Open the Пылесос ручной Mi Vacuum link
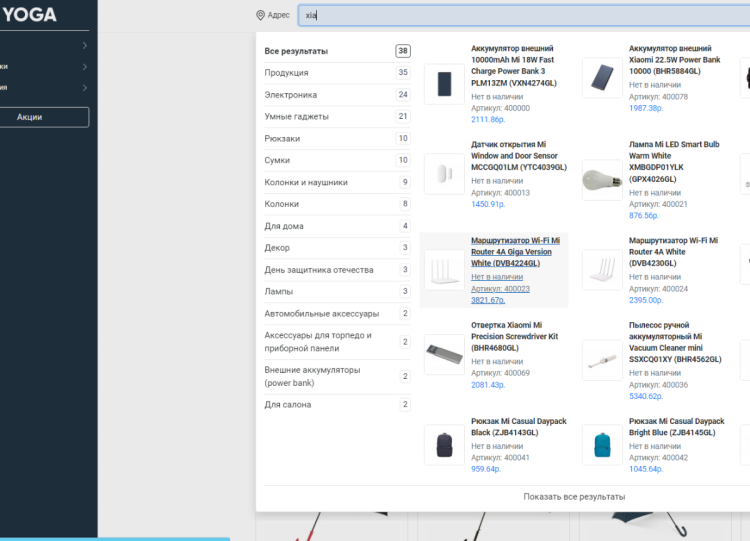 (675, 342)
